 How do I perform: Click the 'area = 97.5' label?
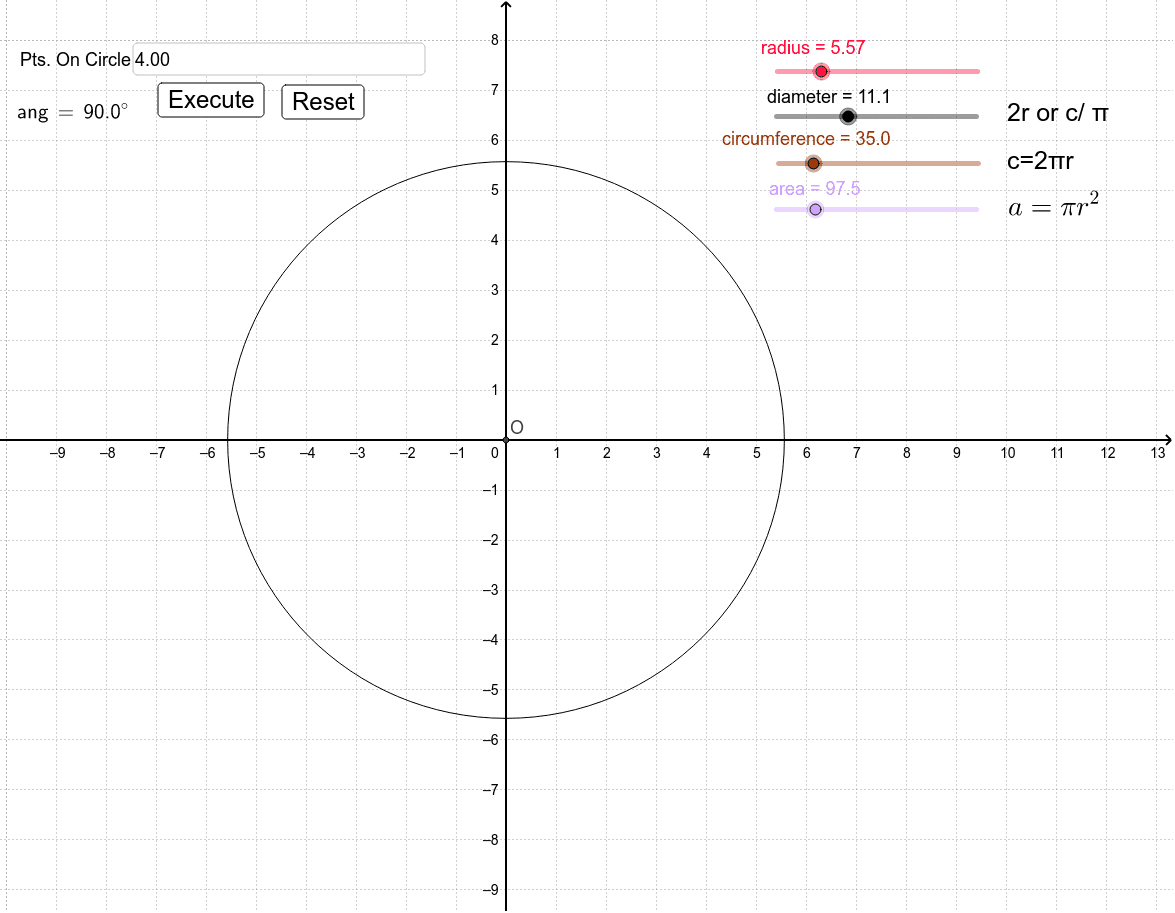click(x=815, y=189)
